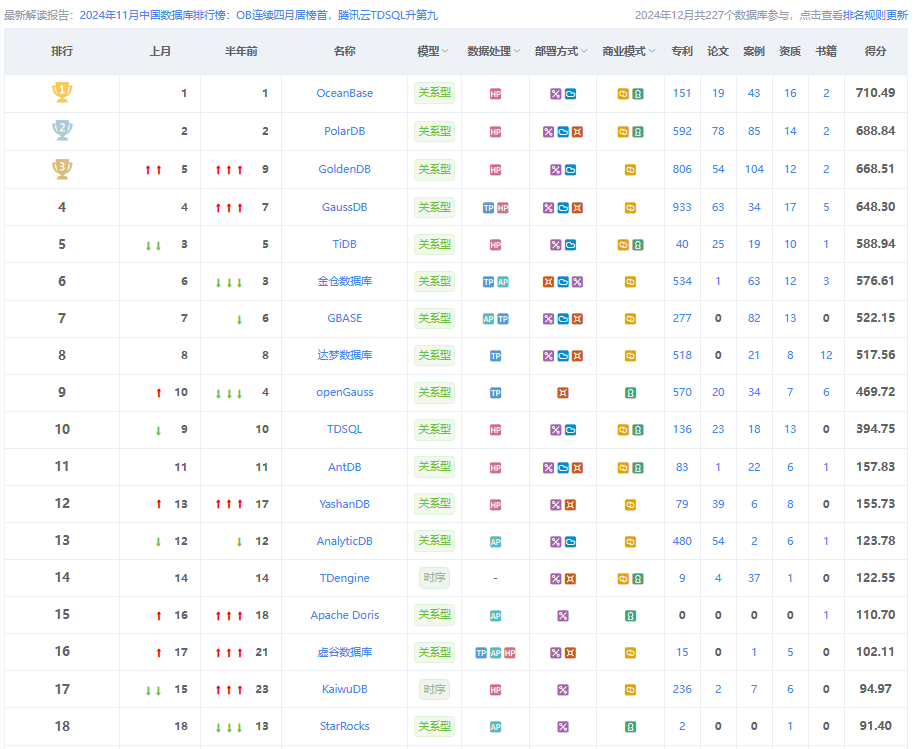Click the HP icon in YashanDB row
This screenshot has width=914, height=749.
click(x=495, y=505)
